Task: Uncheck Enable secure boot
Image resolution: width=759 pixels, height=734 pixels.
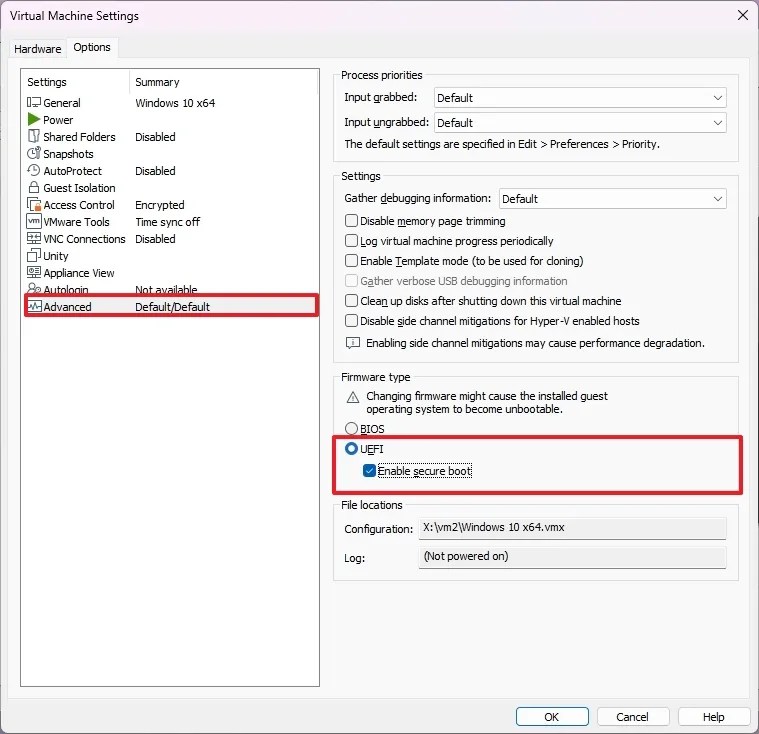Action: 369,471
